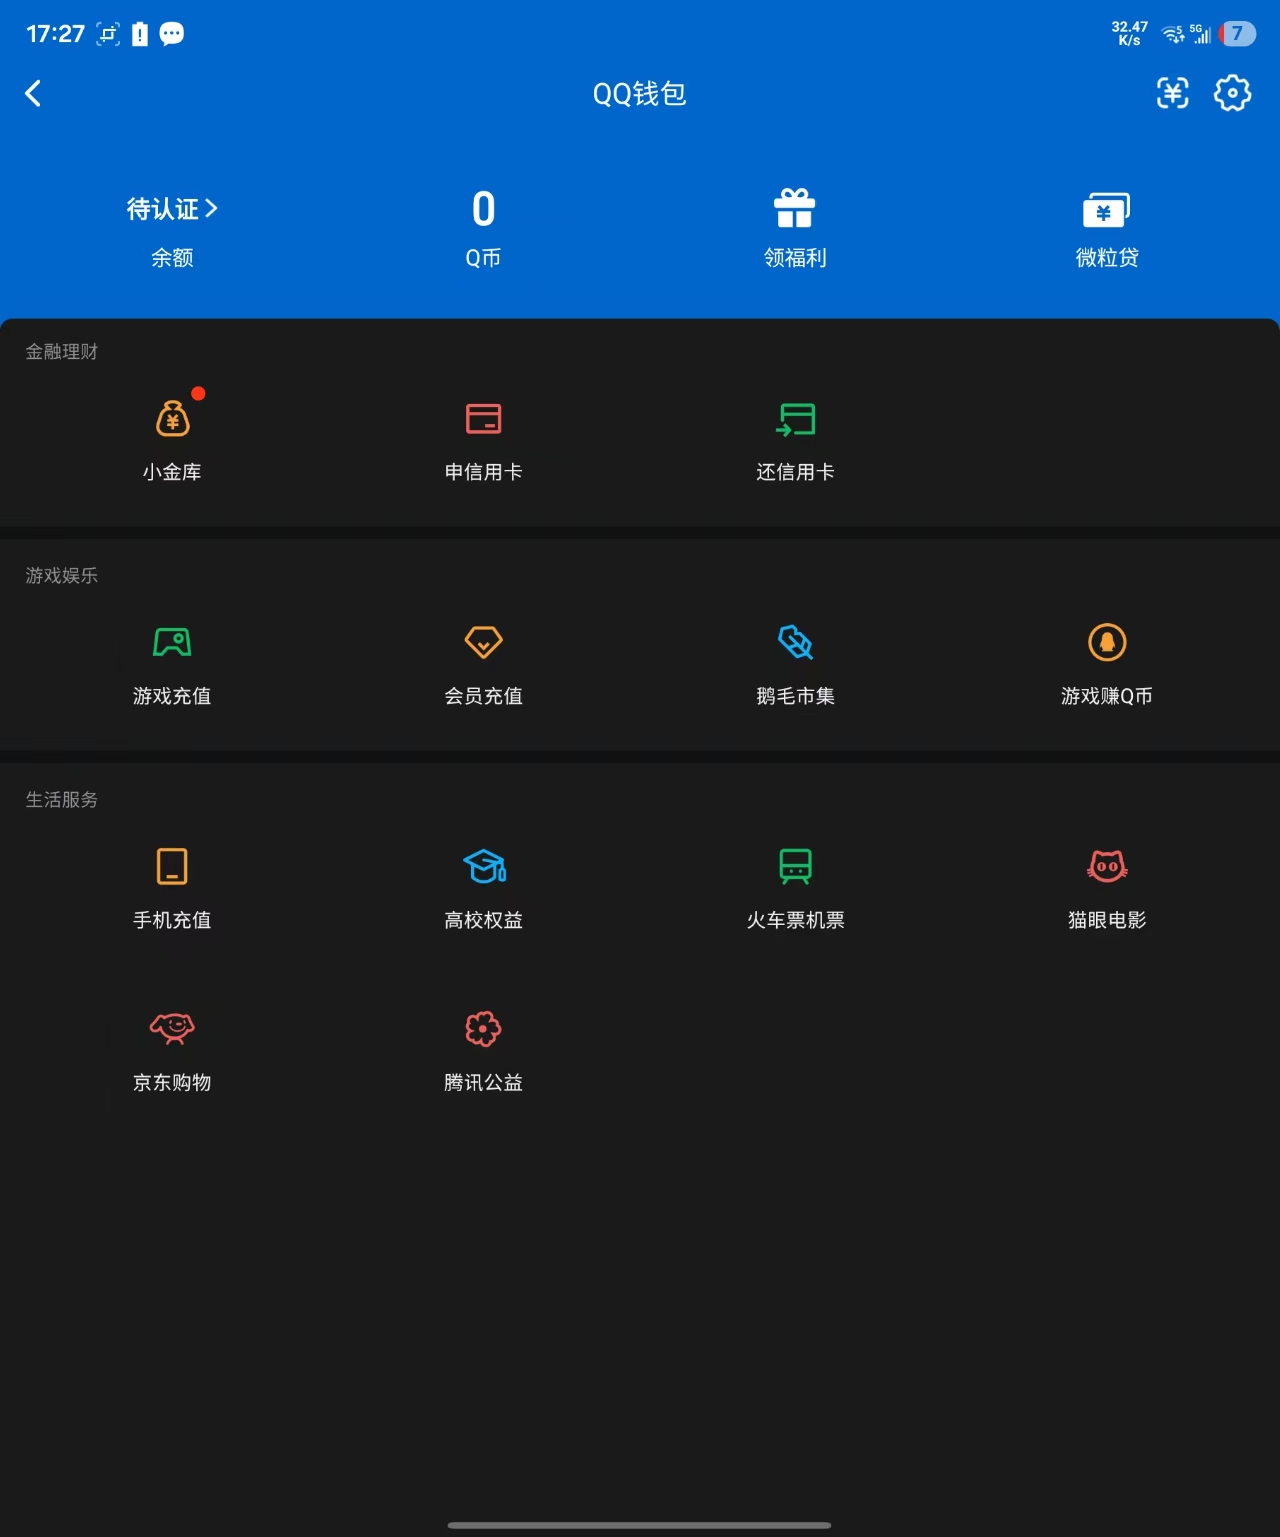Open 猫眼电影 movie tickets
Screen dimensions: 1280x1537
(x=1105, y=884)
